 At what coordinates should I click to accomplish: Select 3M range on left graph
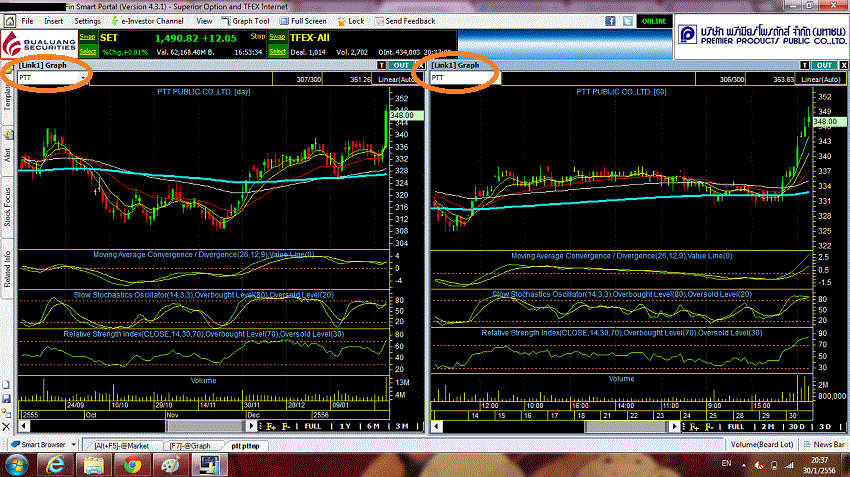pos(402,427)
